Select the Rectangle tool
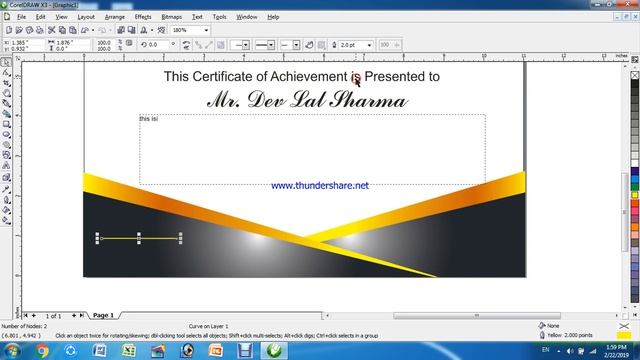 6,124
